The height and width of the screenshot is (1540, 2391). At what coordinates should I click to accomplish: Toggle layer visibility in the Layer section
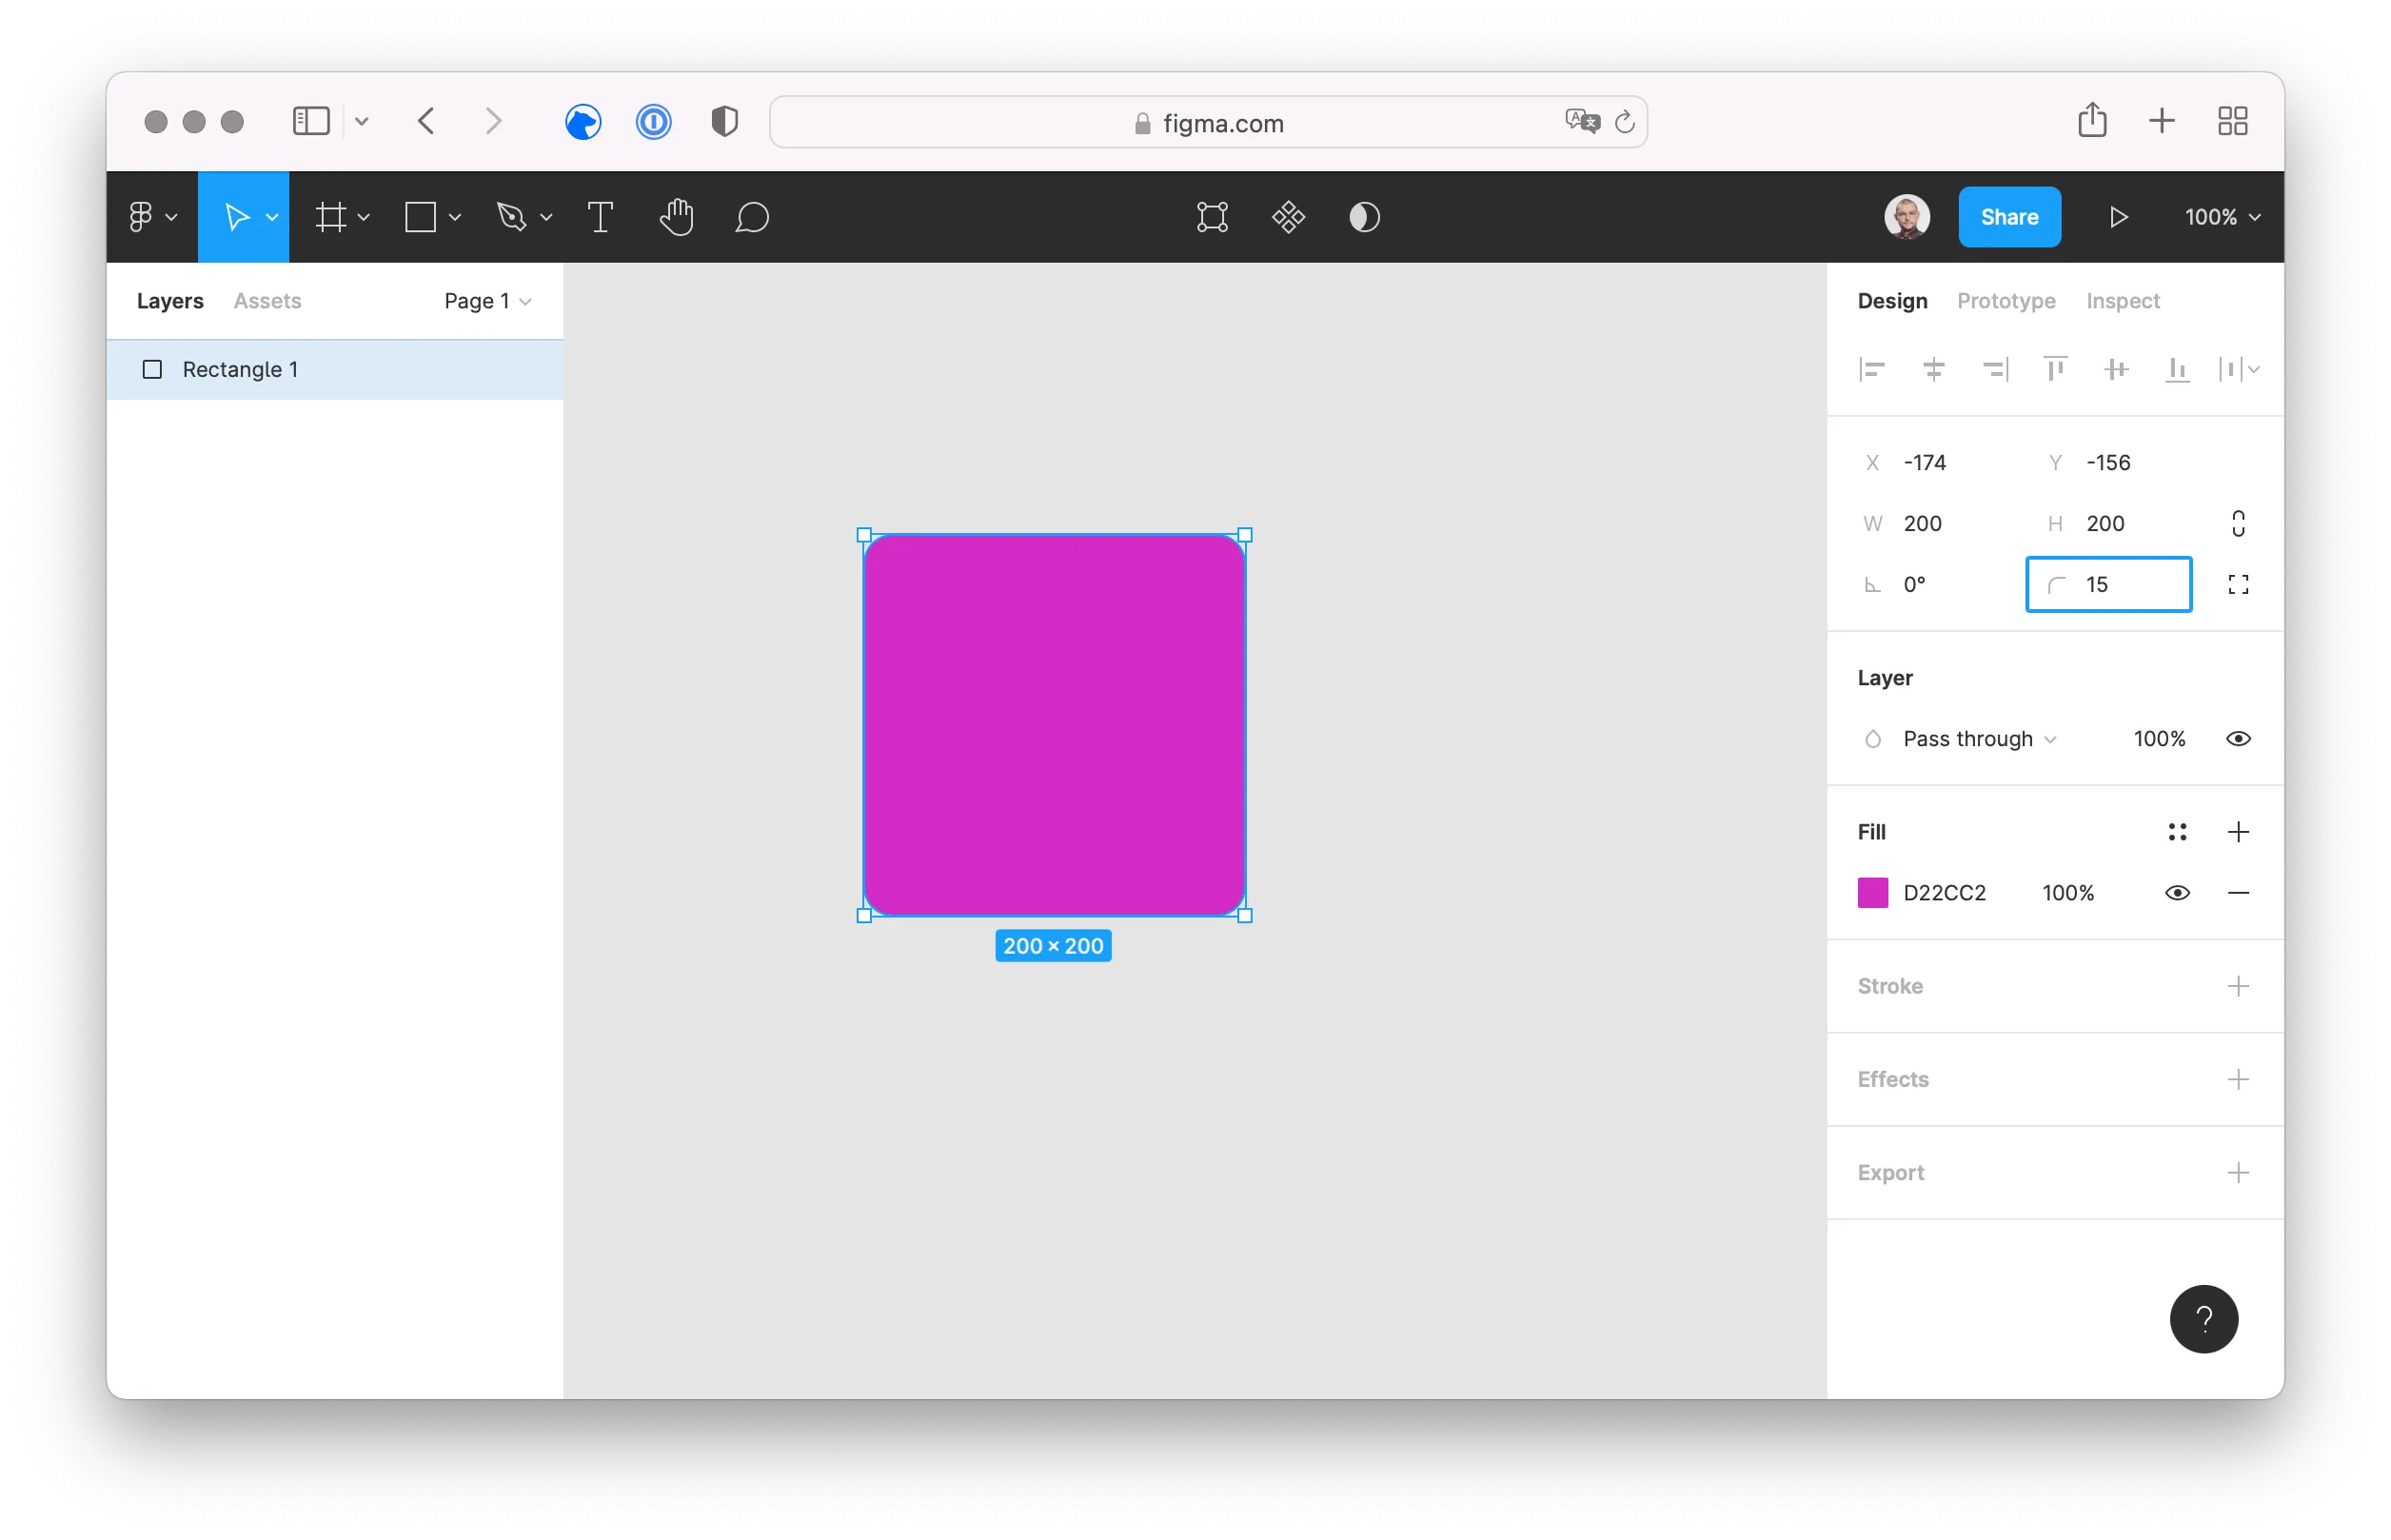2238,738
